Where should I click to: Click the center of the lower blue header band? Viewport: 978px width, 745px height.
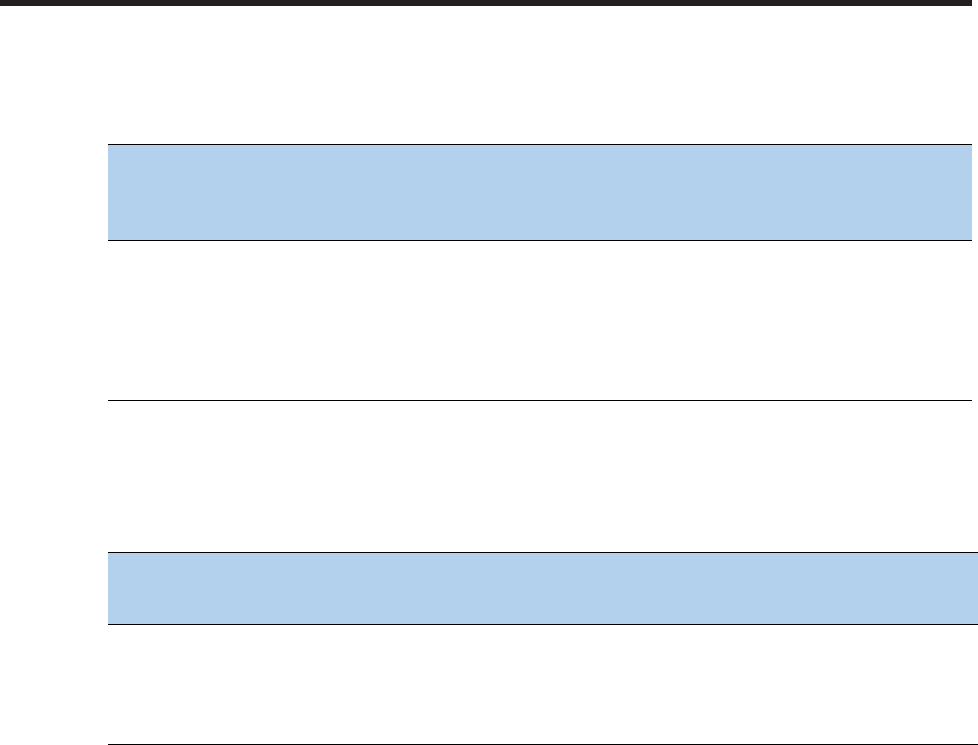(x=539, y=588)
